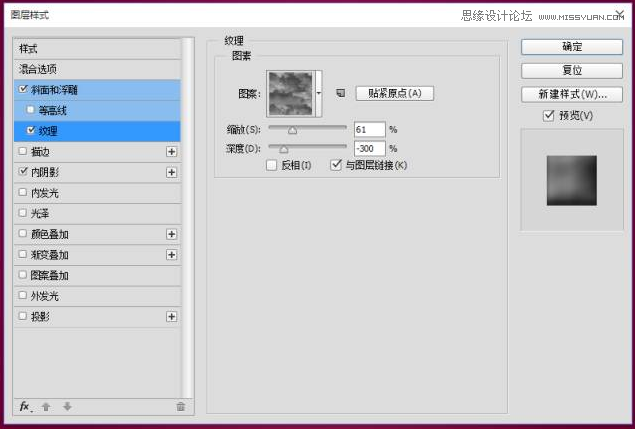Click the move effect down arrow icon
Image resolution: width=635 pixels, height=429 pixels.
pos(67,406)
